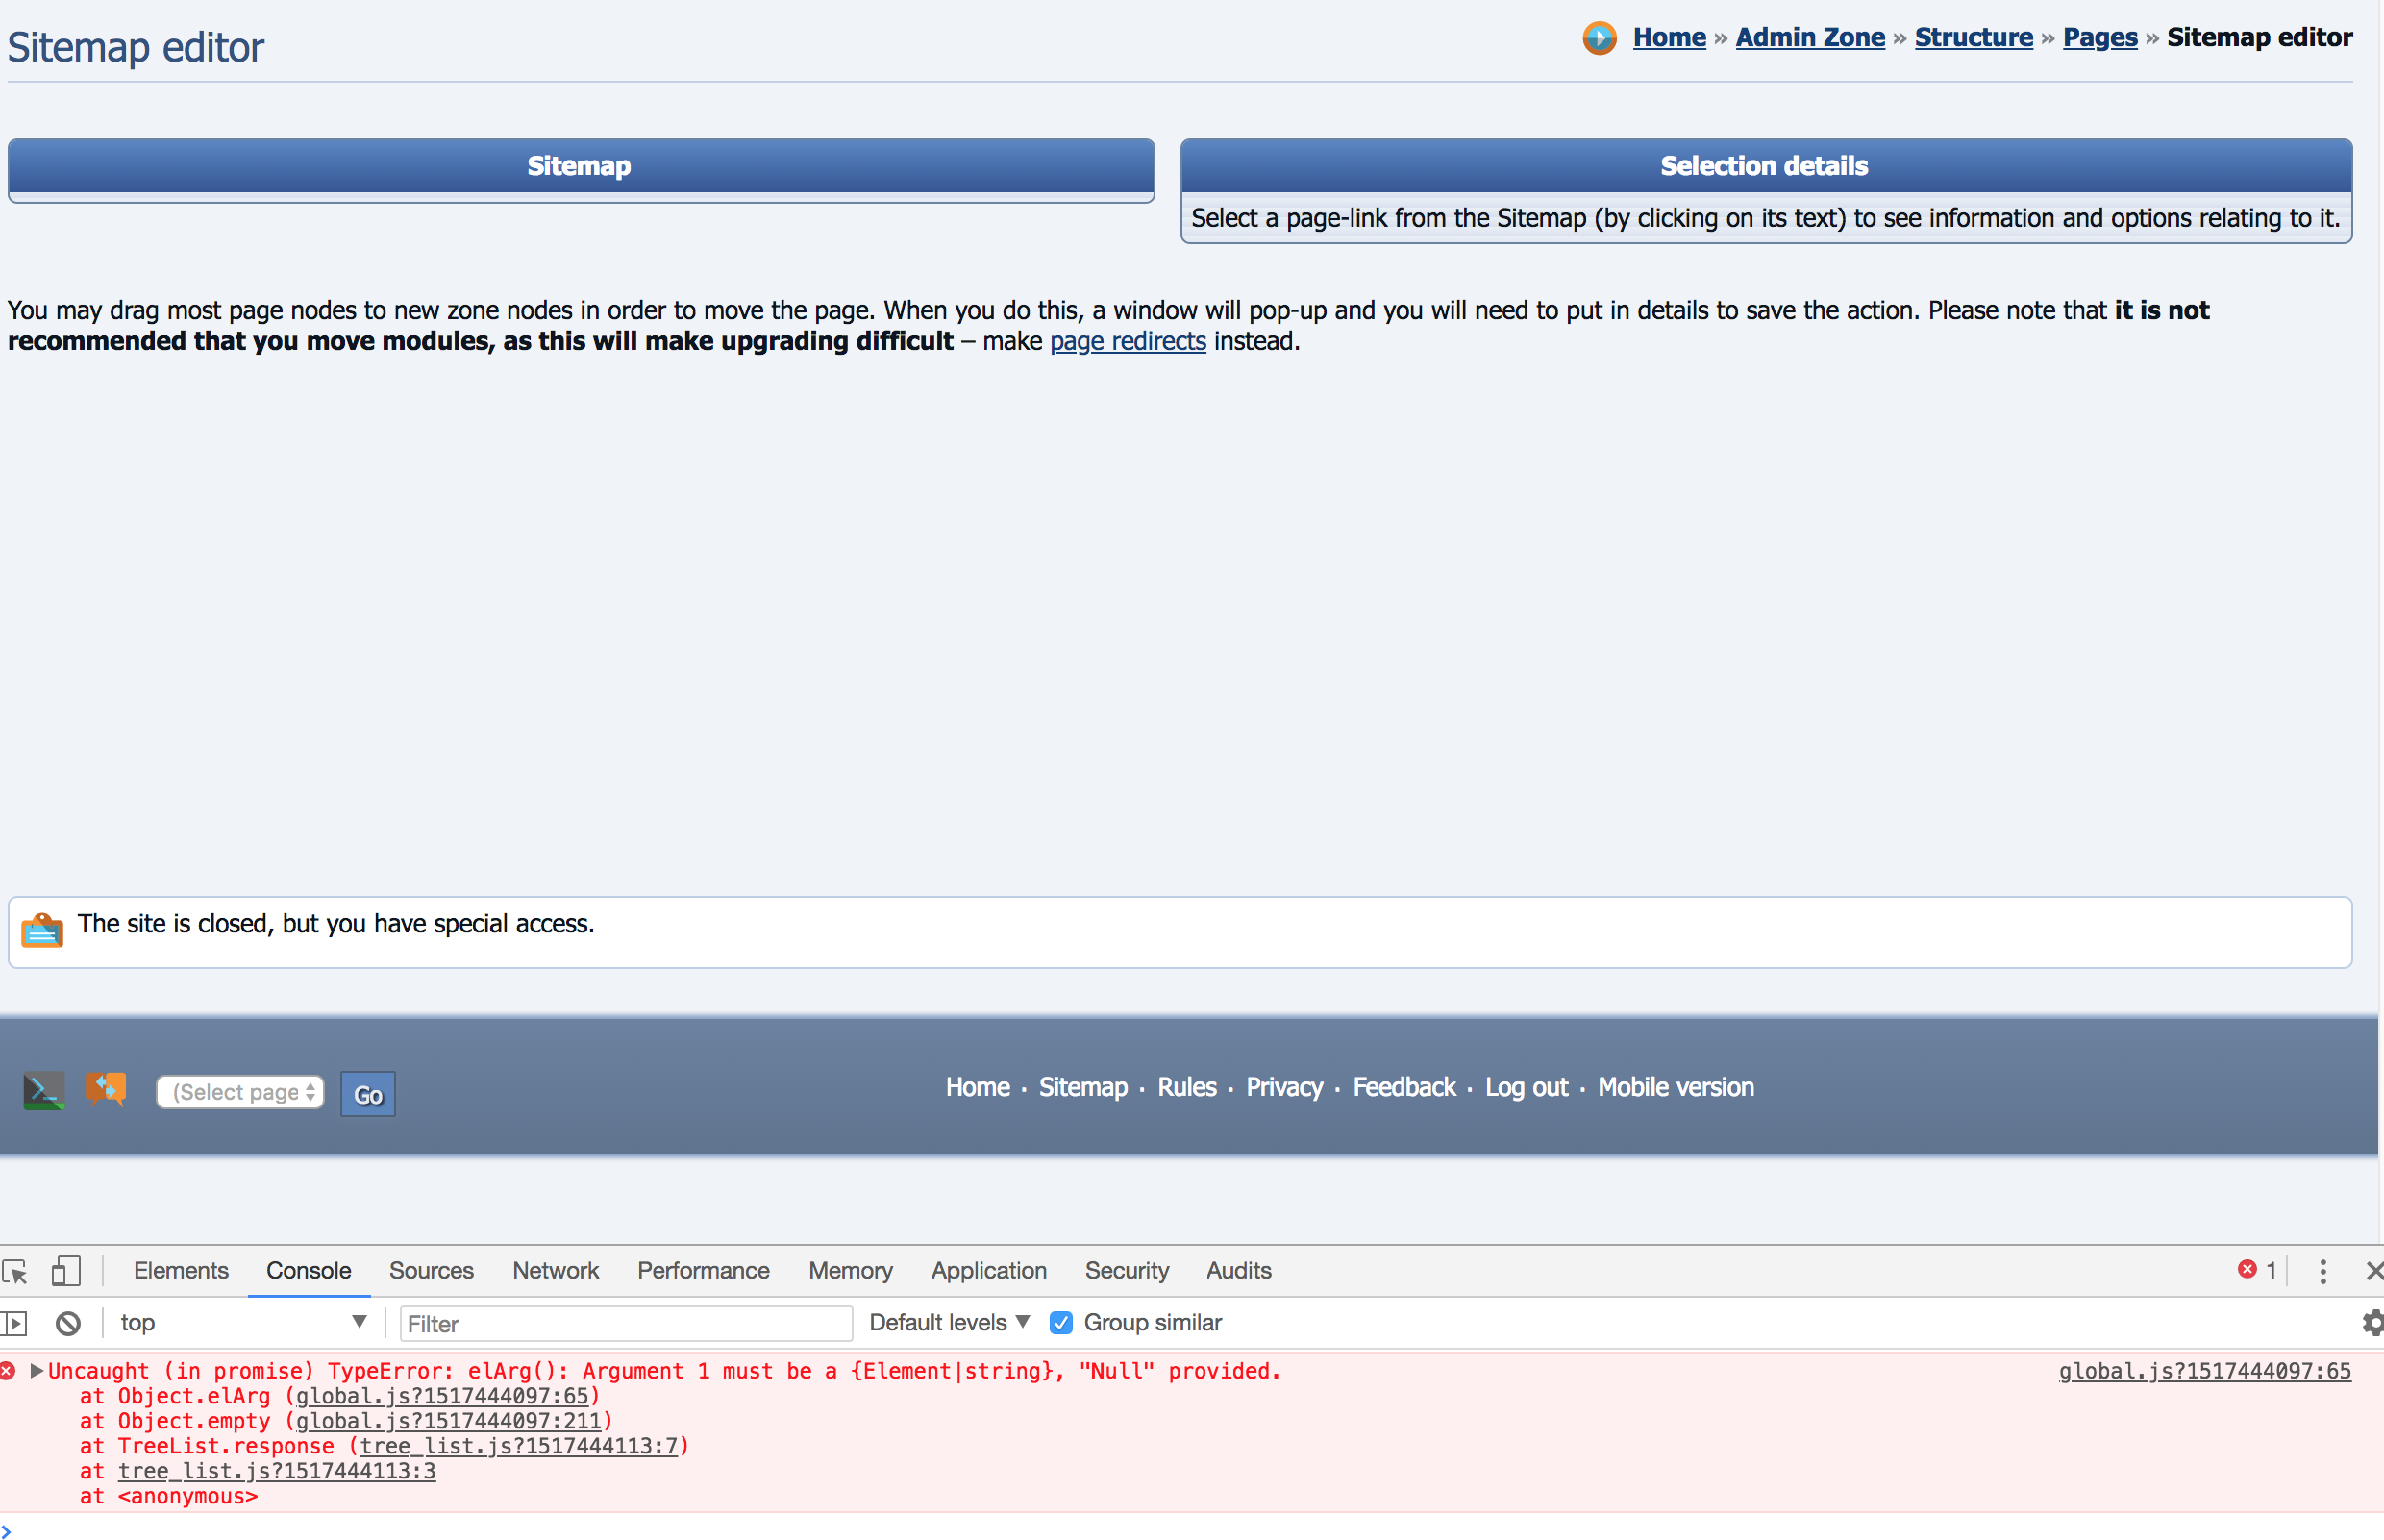Show the console sidebar icon
The image size is (2384, 1540).
point(14,1323)
